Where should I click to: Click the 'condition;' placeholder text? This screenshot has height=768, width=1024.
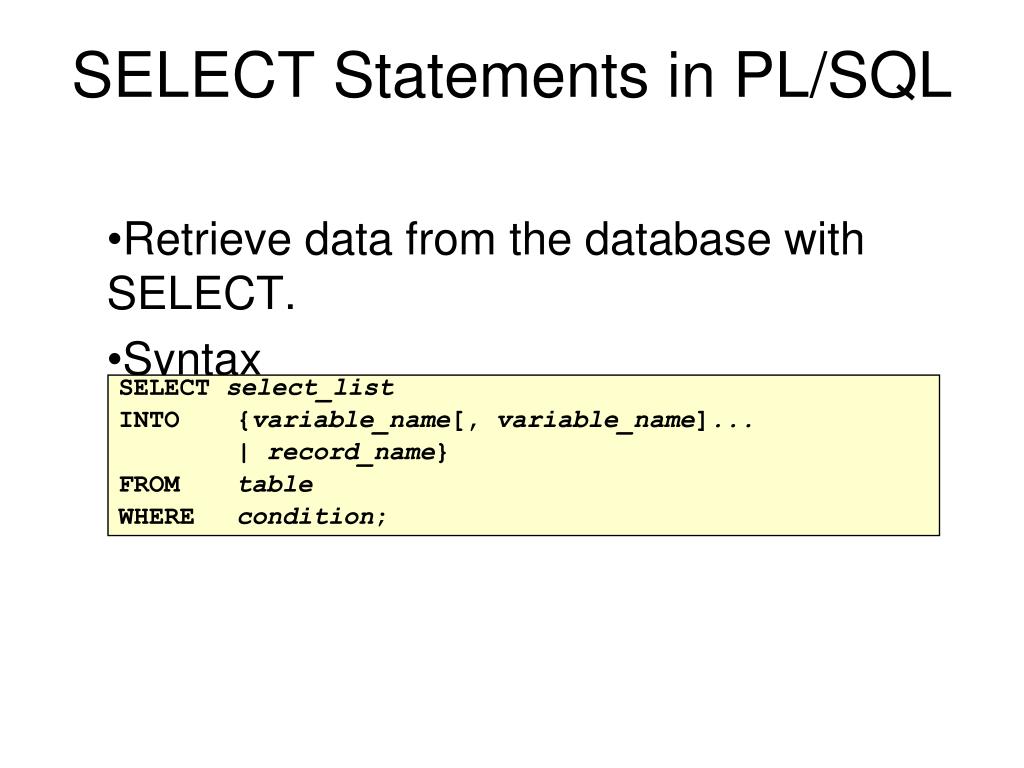(x=312, y=516)
